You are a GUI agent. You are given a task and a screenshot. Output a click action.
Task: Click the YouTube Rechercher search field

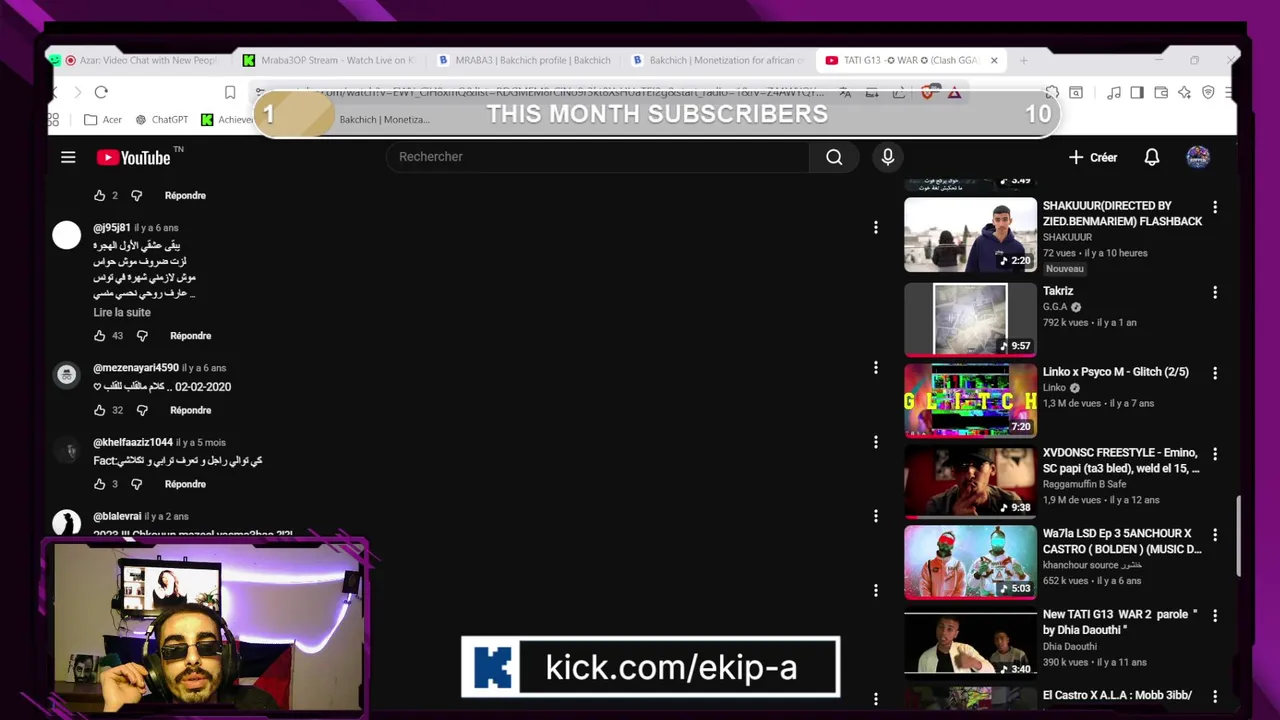pos(598,157)
